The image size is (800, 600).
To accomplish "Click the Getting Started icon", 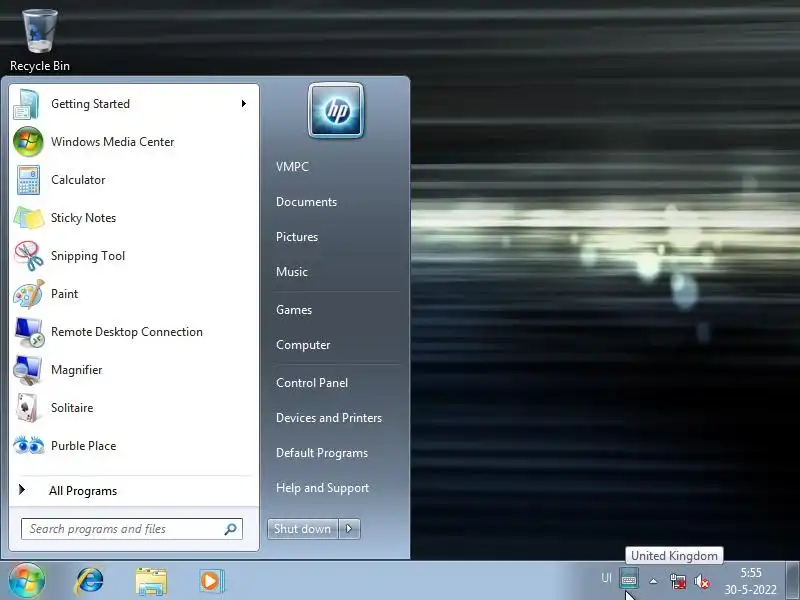I will [27, 104].
